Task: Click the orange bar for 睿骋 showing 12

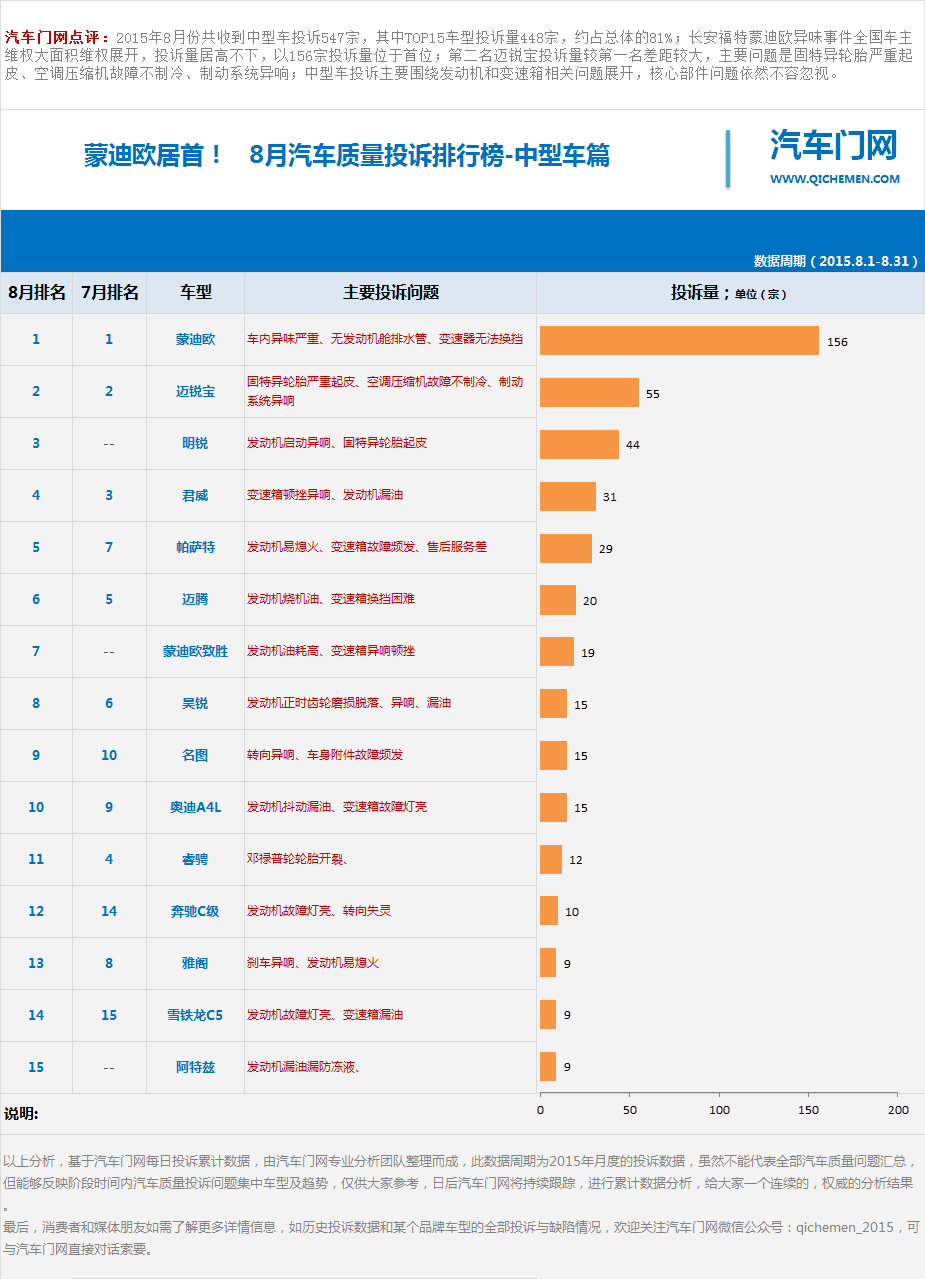Action: point(551,860)
